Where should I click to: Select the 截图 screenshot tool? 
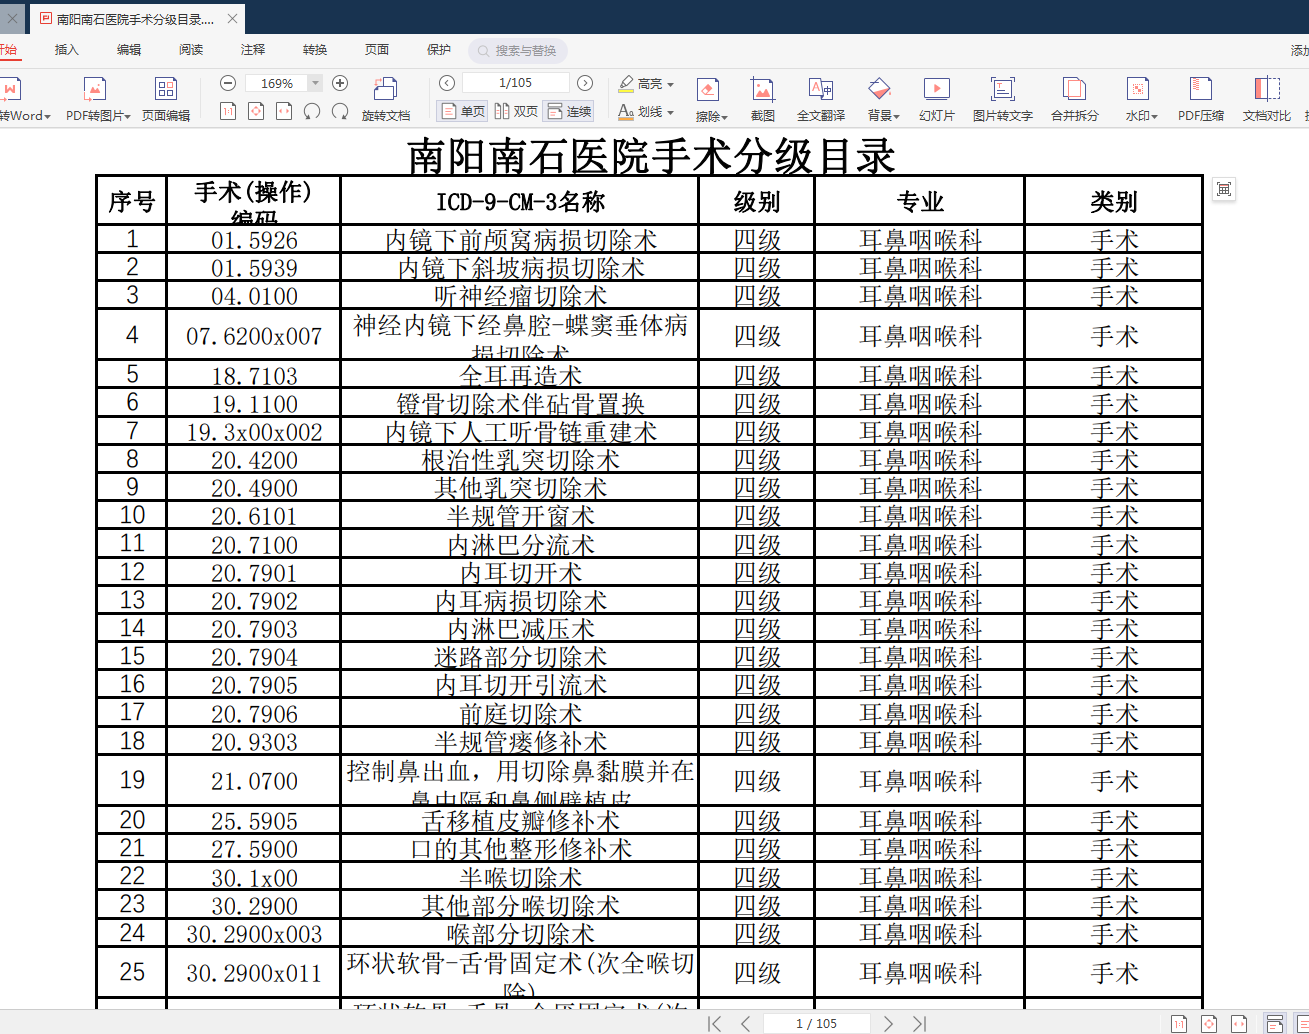click(762, 90)
